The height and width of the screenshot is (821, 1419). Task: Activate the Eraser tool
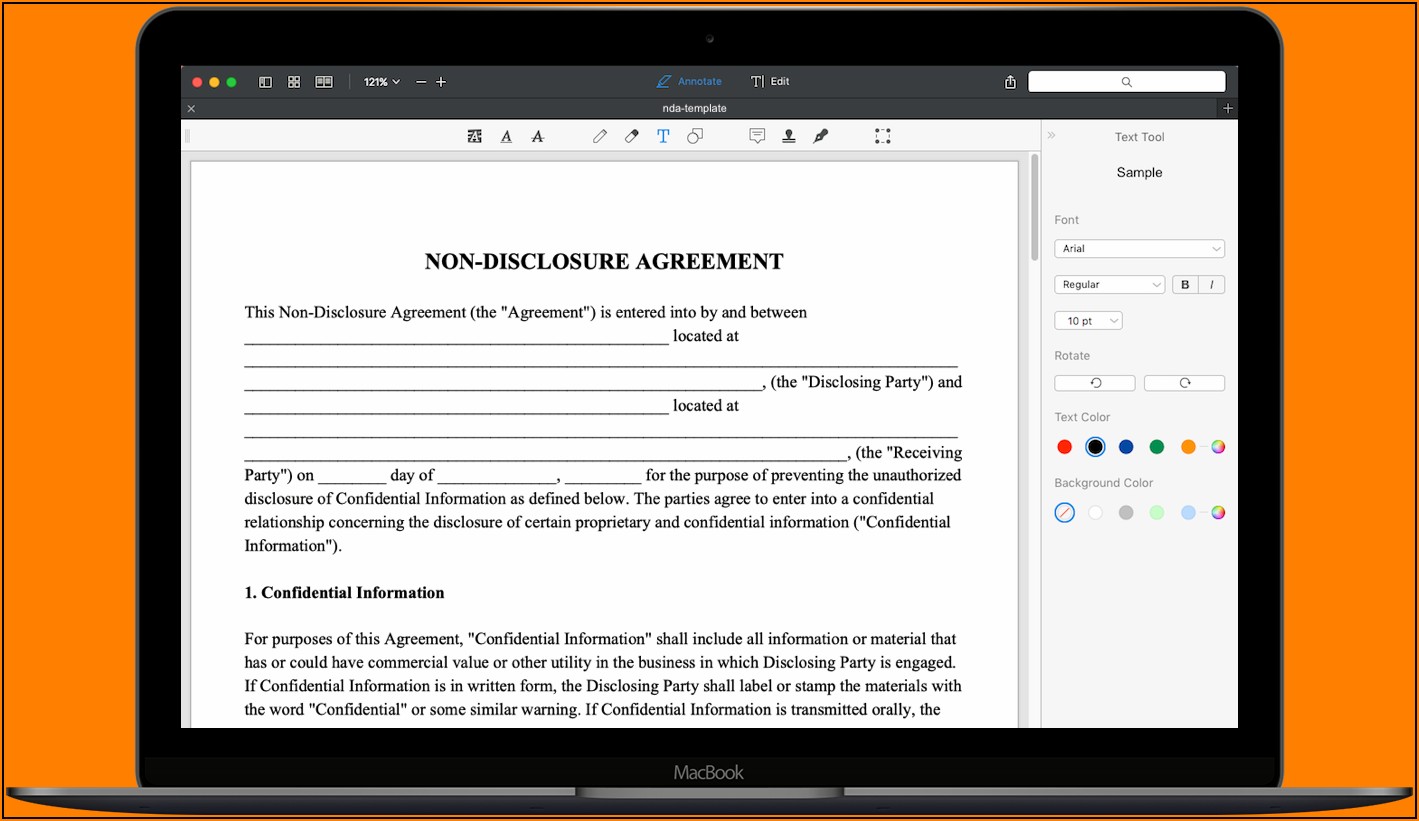coord(631,136)
